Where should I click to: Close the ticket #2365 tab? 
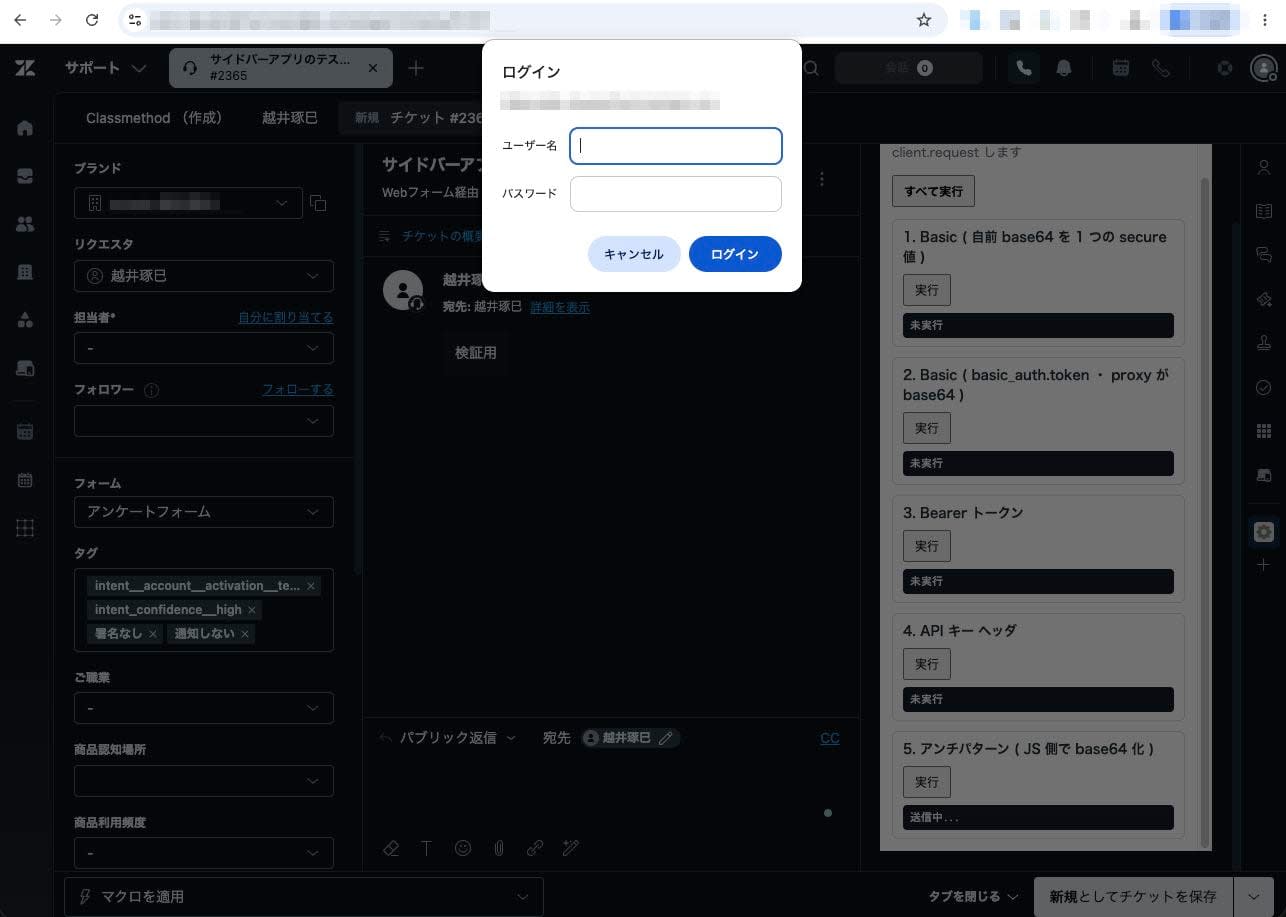(x=373, y=68)
